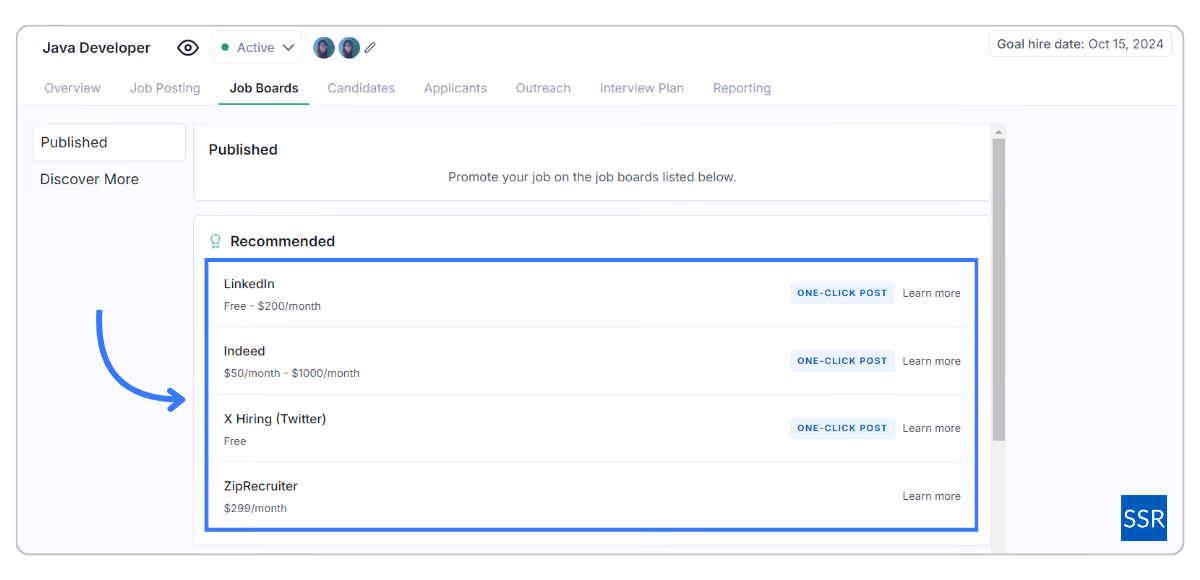The width and height of the screenshot is (1200, 580).
Task: Click One-Click Post for Indeed
Action: (842, 361)
